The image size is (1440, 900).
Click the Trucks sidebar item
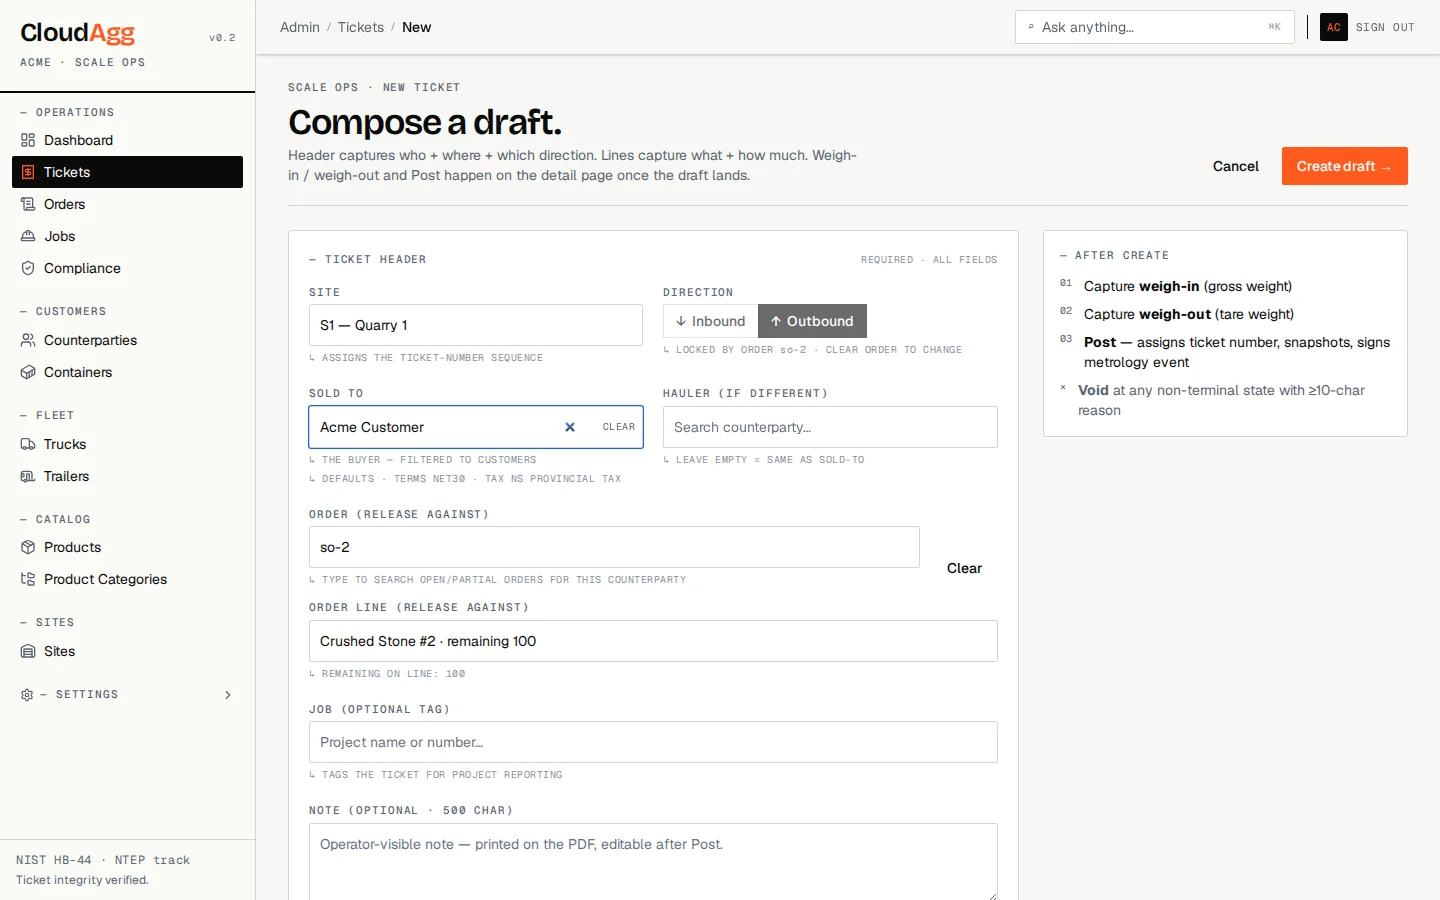(127, 444)
